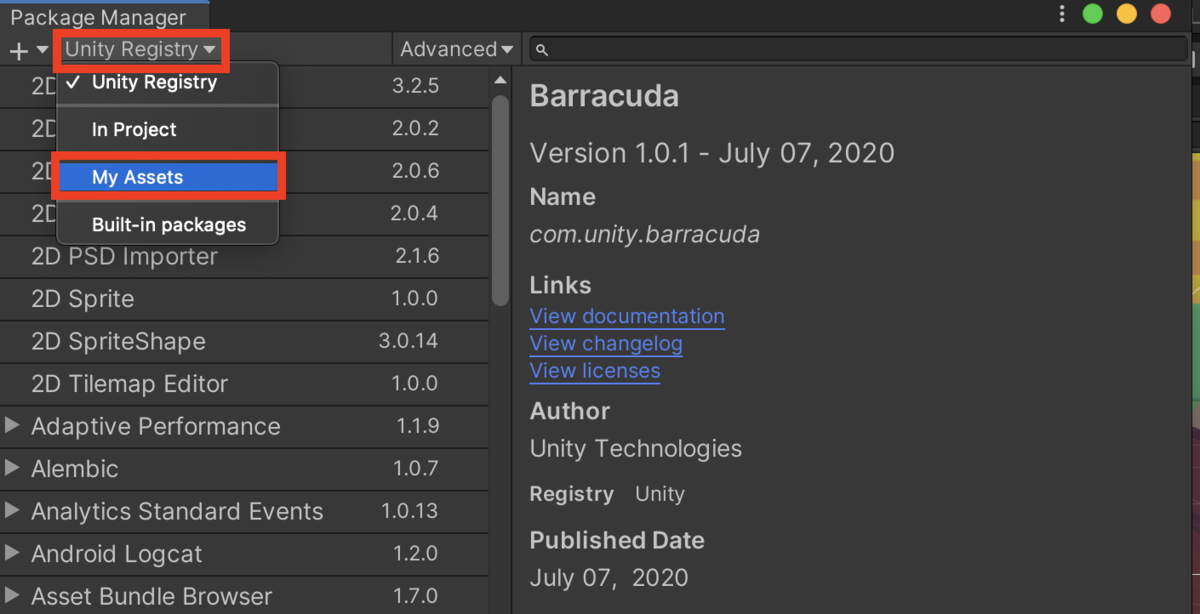The width and height of the screenshot is (1200, 614).
Task: Select the Android Logcat row
Action: [x=244, y=554]
